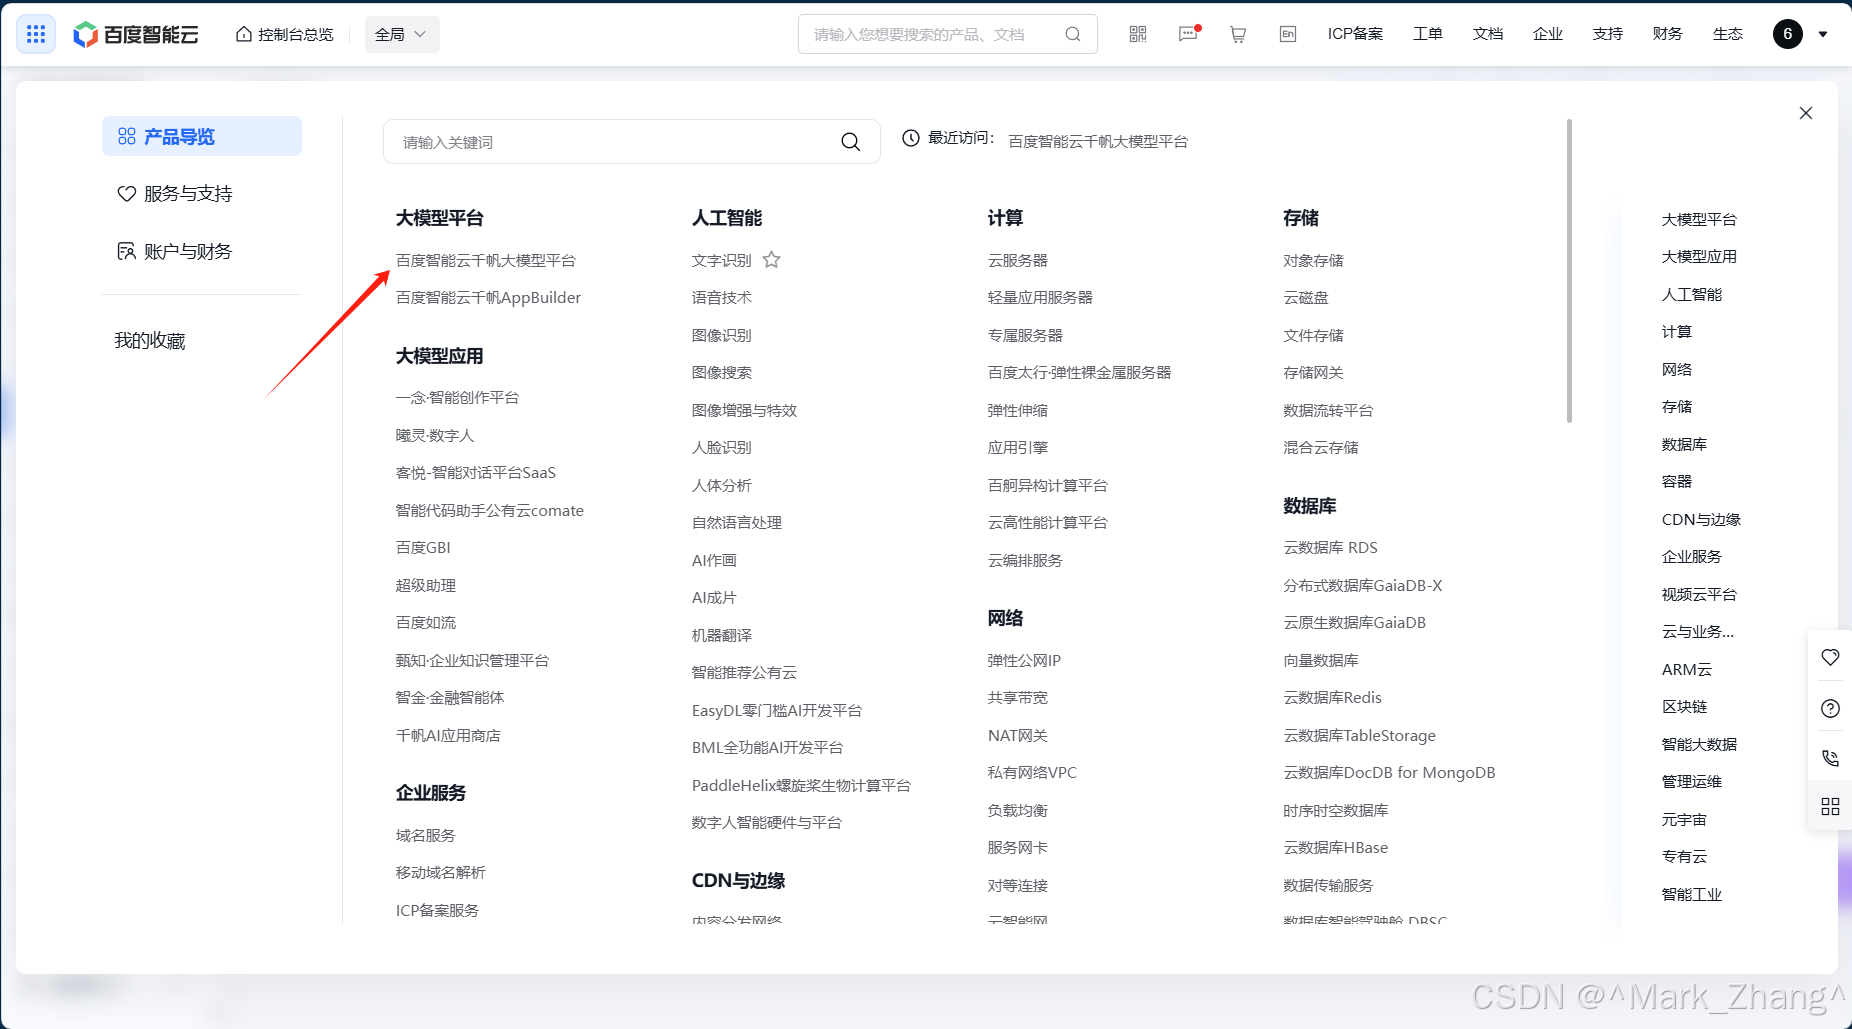The width and height of the screenshot is (1852, 1029).
Task: Open the 全局 region dropdown
Action: click(x=402, y=34)
